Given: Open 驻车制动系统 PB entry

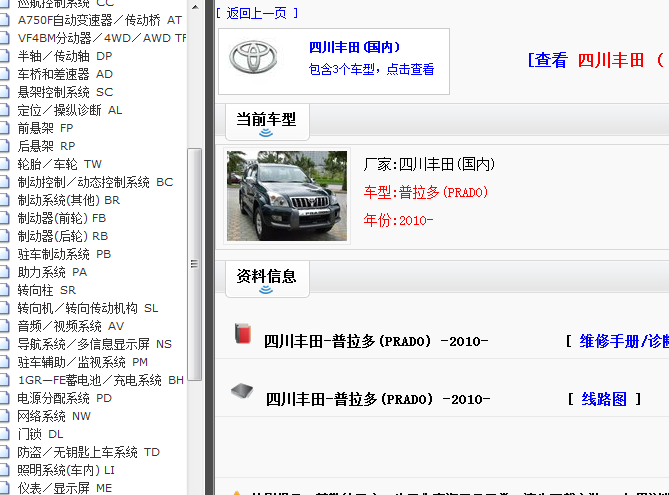Looking at the screenshot, I should (64, 254).
